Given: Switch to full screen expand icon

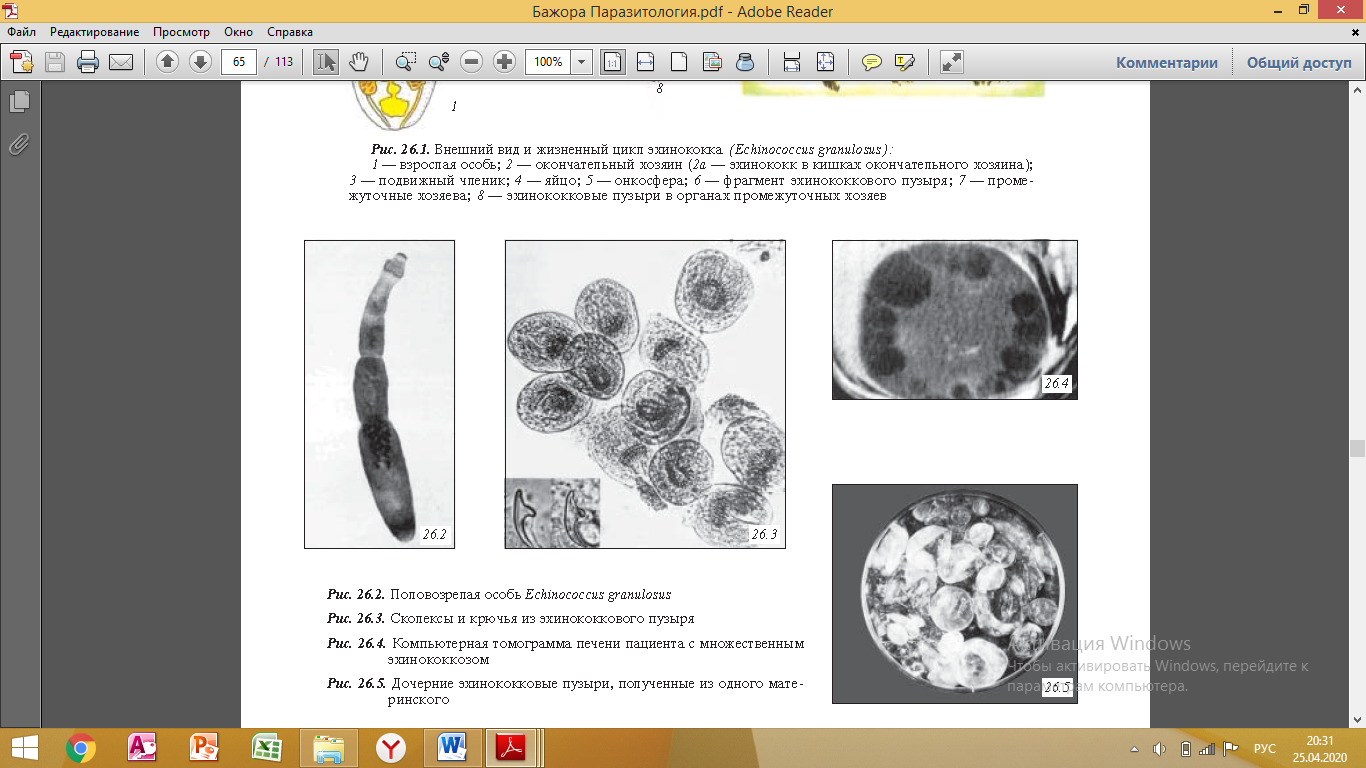Looking at the screenshot, I should 952,62.
